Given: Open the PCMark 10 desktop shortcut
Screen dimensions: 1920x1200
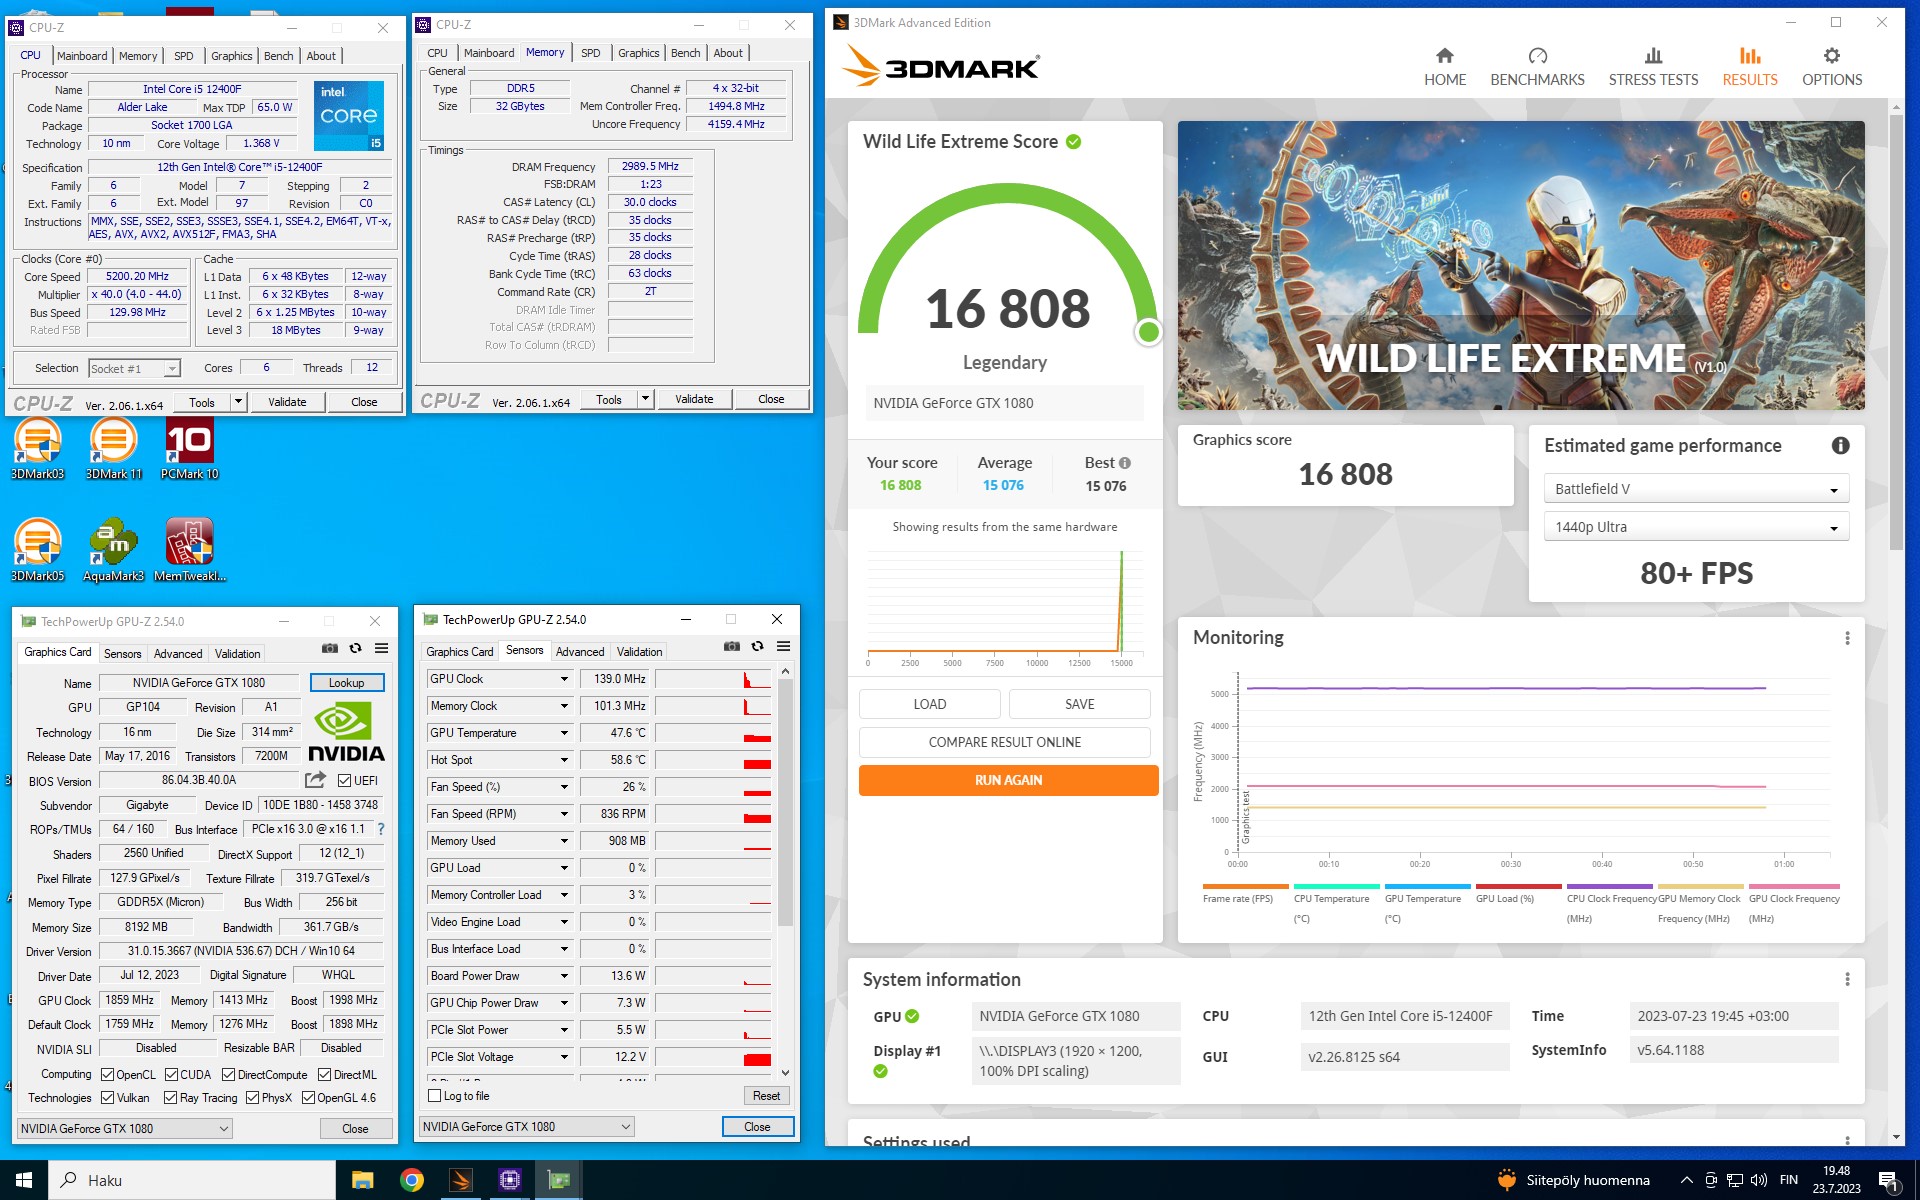Looking at the screenshot, I should click(189, 449).
